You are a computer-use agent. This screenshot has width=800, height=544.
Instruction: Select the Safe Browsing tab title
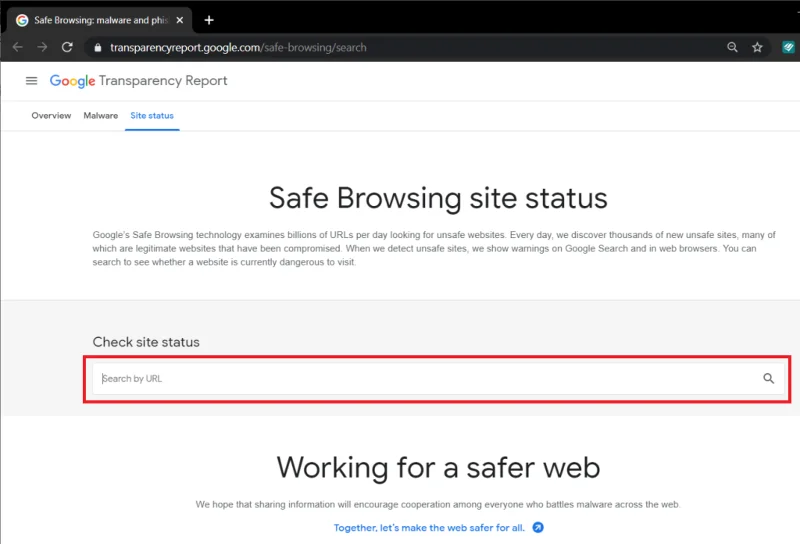(x=101, y=20)
